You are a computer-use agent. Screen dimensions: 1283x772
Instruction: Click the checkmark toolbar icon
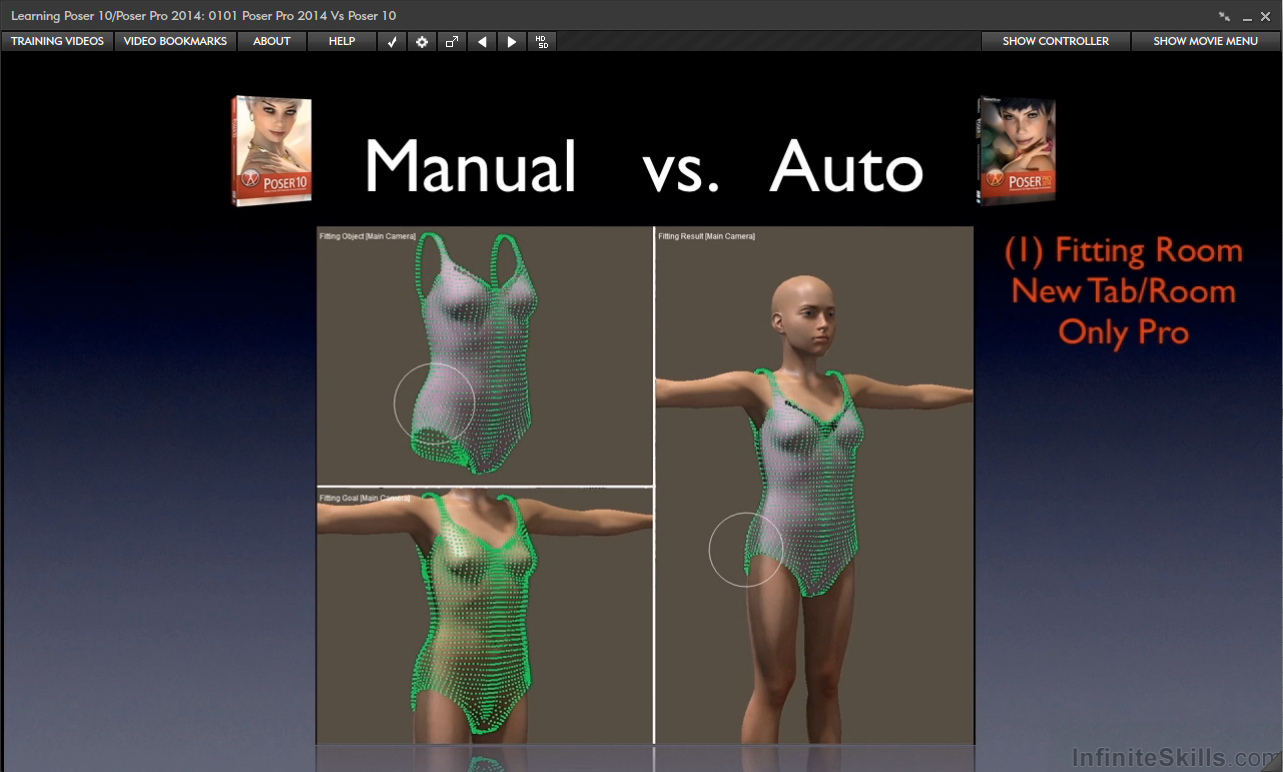392,42
